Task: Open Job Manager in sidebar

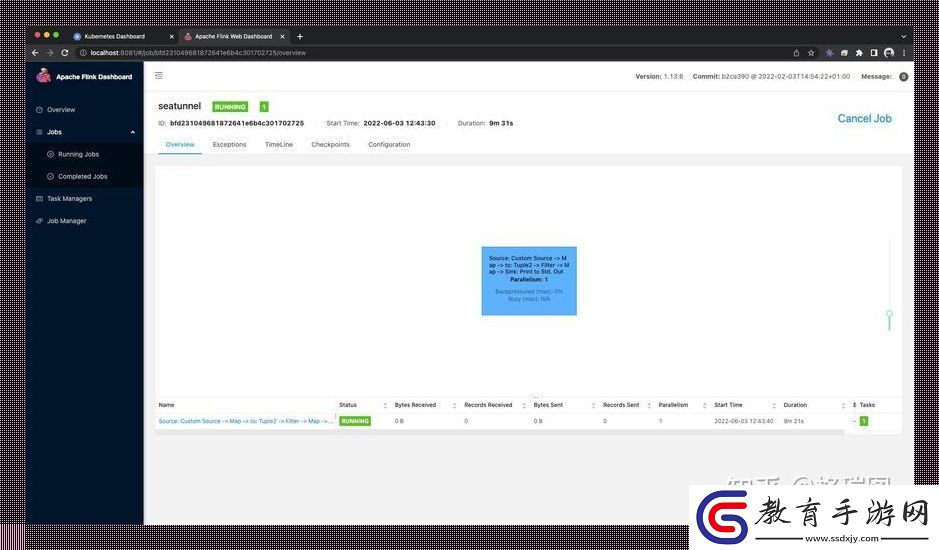Action: click(66, 220)
